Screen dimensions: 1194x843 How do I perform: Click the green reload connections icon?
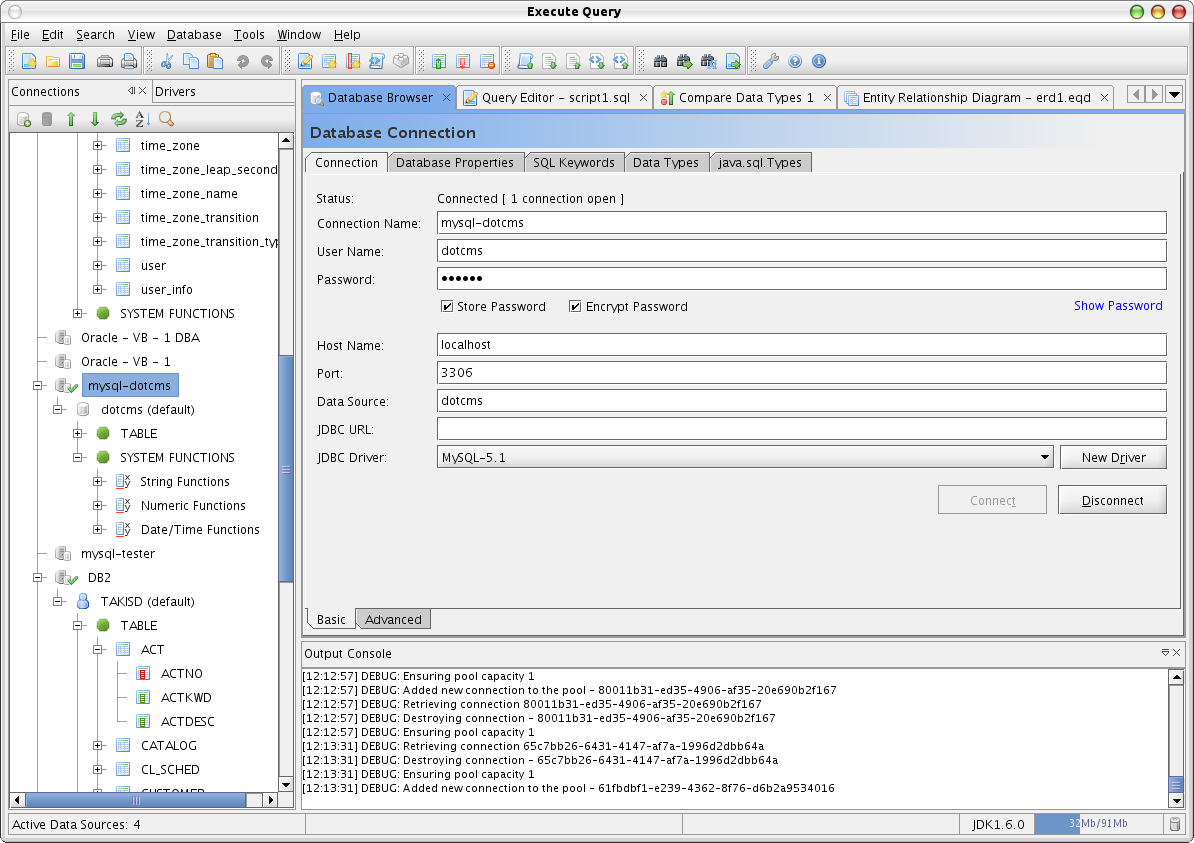pyautogui.click(x=119, y=119)
